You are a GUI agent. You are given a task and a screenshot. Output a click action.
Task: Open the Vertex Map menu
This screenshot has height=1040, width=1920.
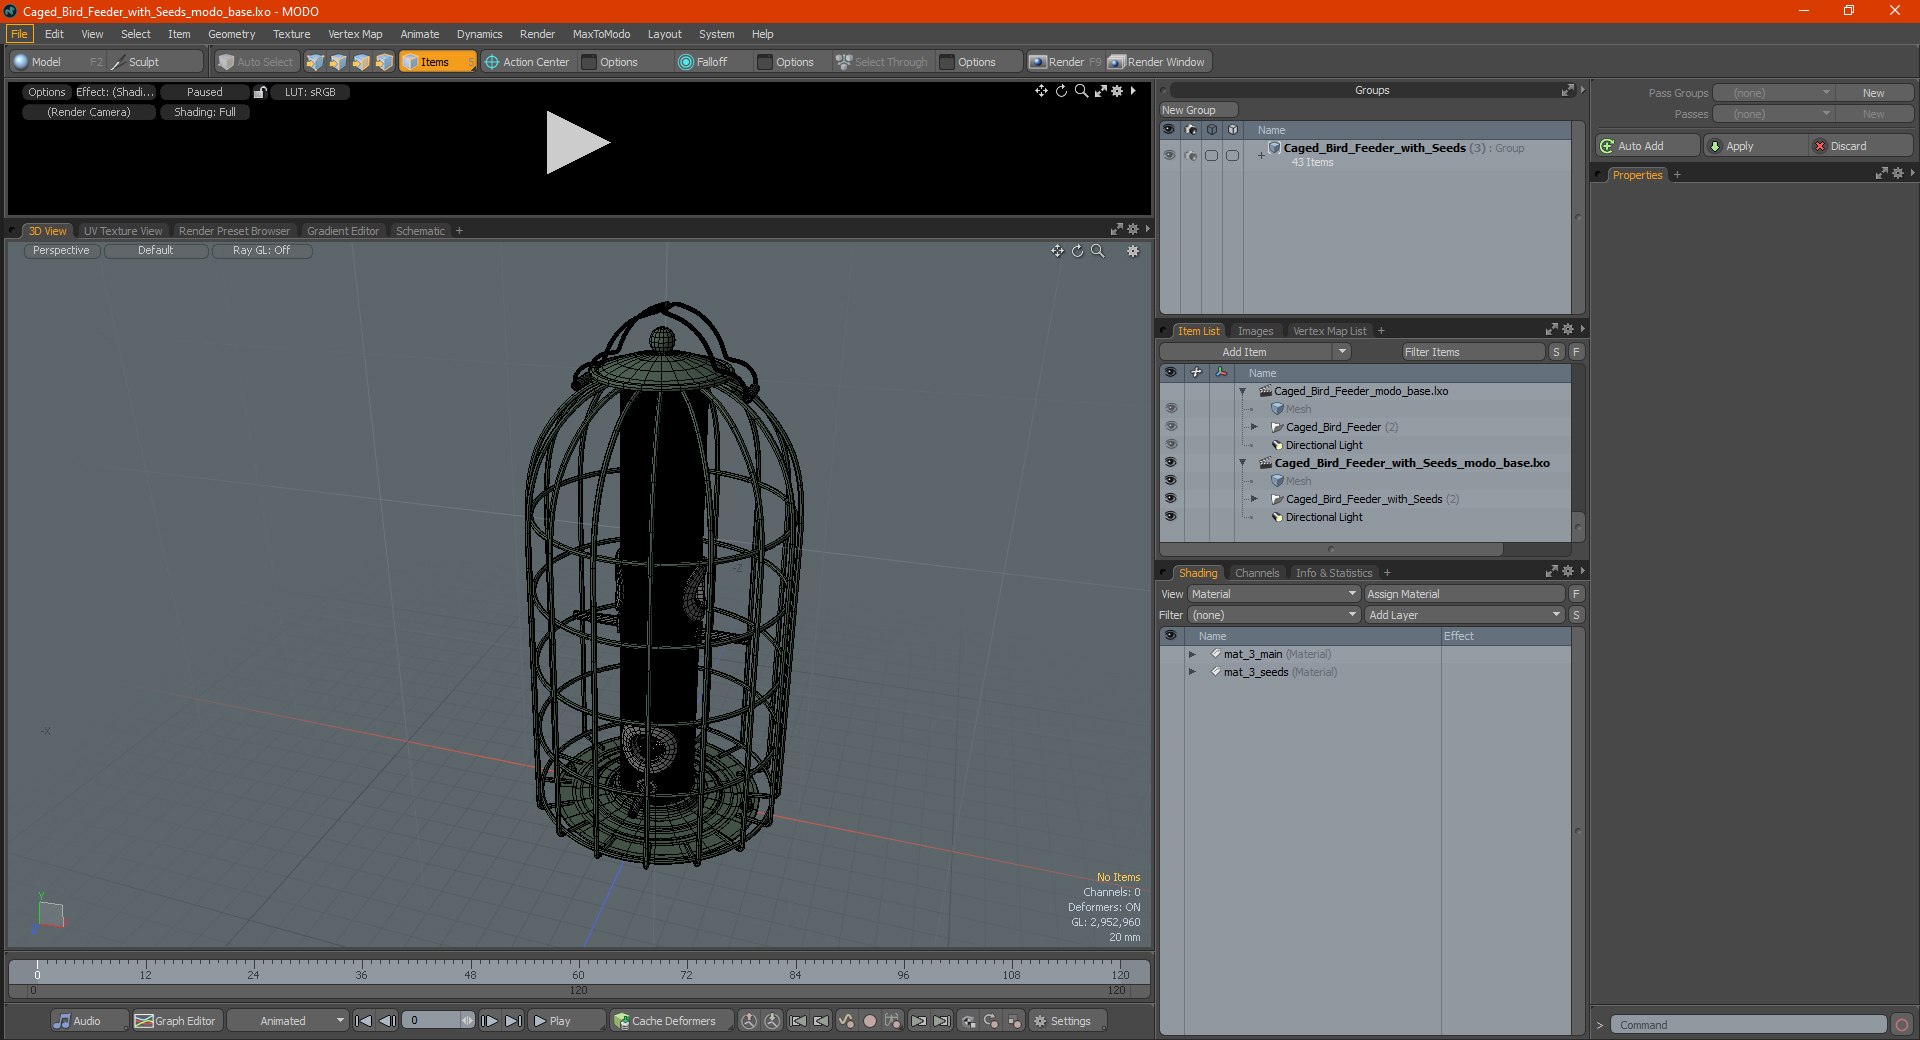[x=355, y=34]
